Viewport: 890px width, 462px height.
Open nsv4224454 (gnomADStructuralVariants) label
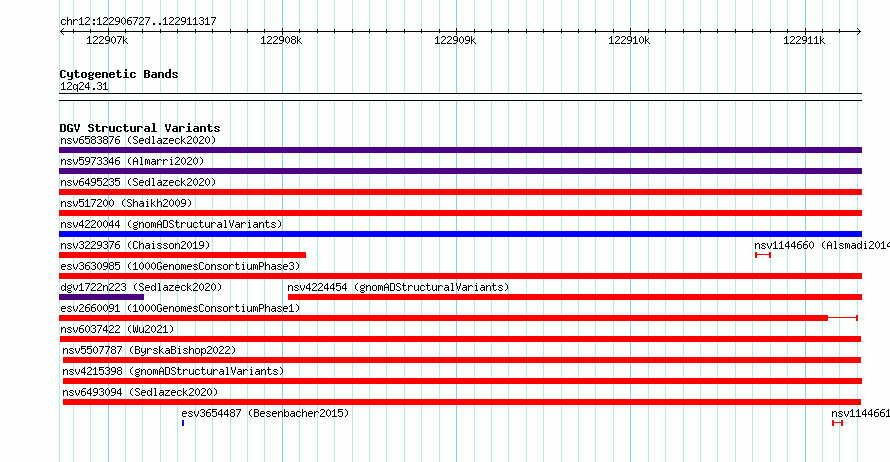(x=398, y=287)
